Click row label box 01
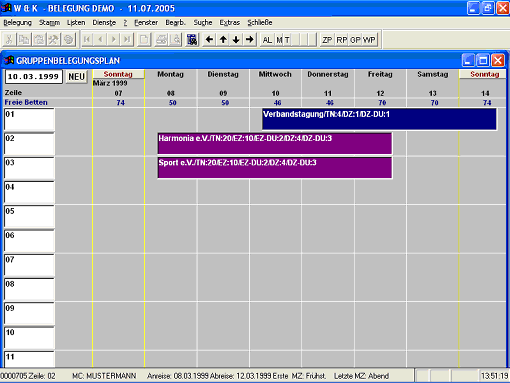This screenshot has height=383, width=510. [x=29, y=119]
